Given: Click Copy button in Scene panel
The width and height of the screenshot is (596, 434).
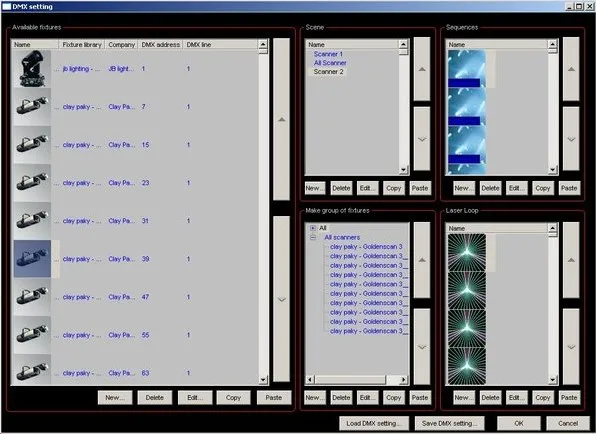Looking at the screenshot, I should [393, 188].
